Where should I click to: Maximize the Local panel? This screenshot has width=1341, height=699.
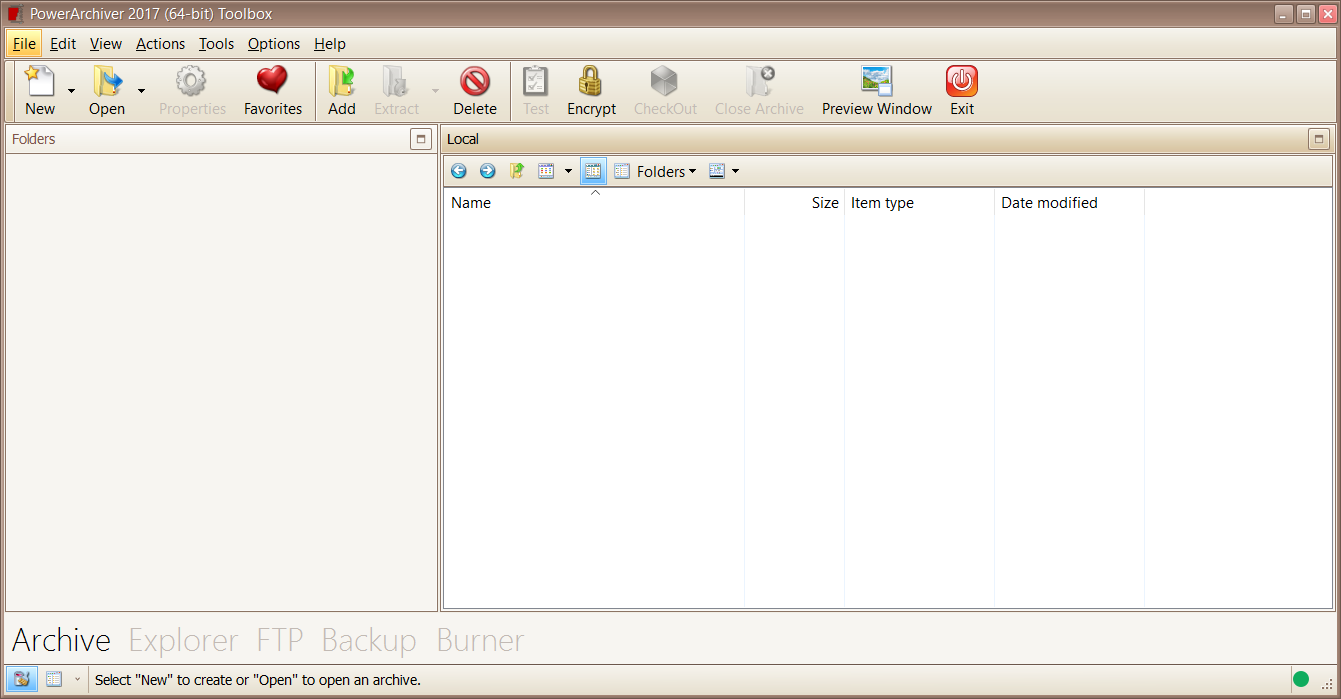[1319, 139]
